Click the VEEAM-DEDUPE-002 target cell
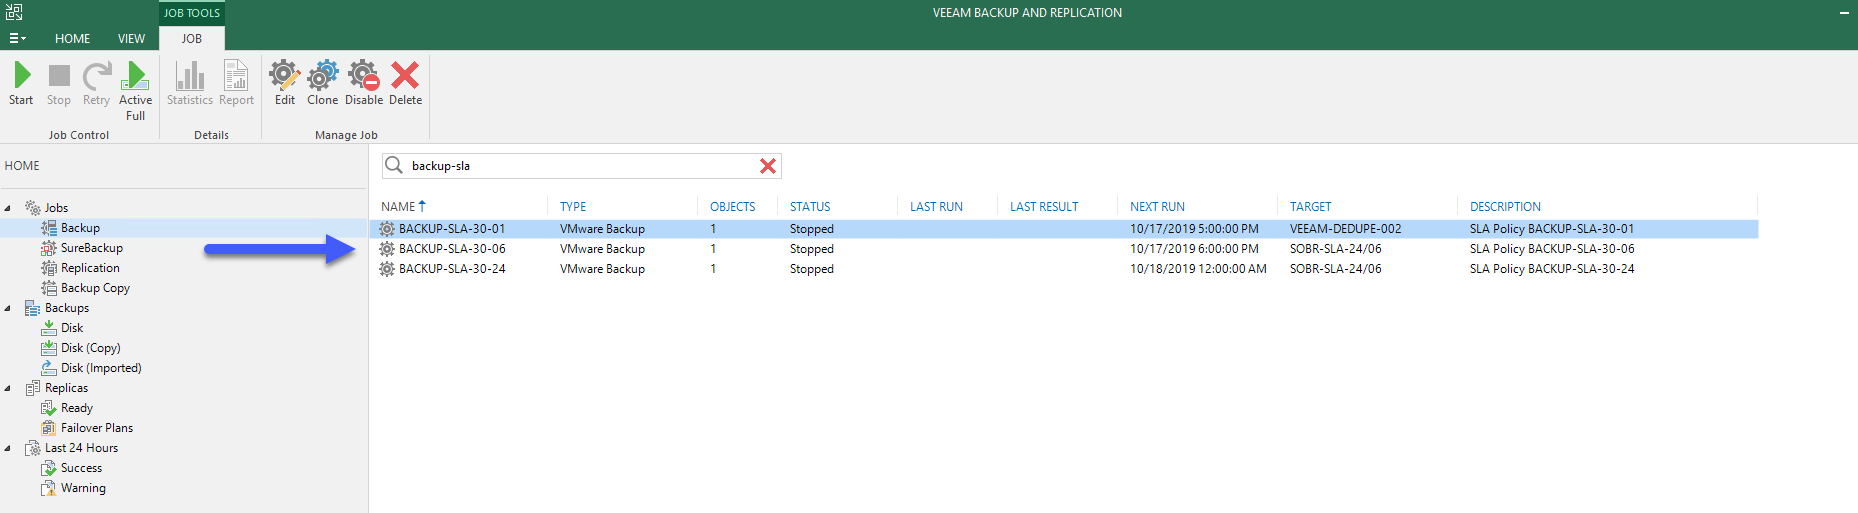1858x513 pixels. click(1345, 229)
